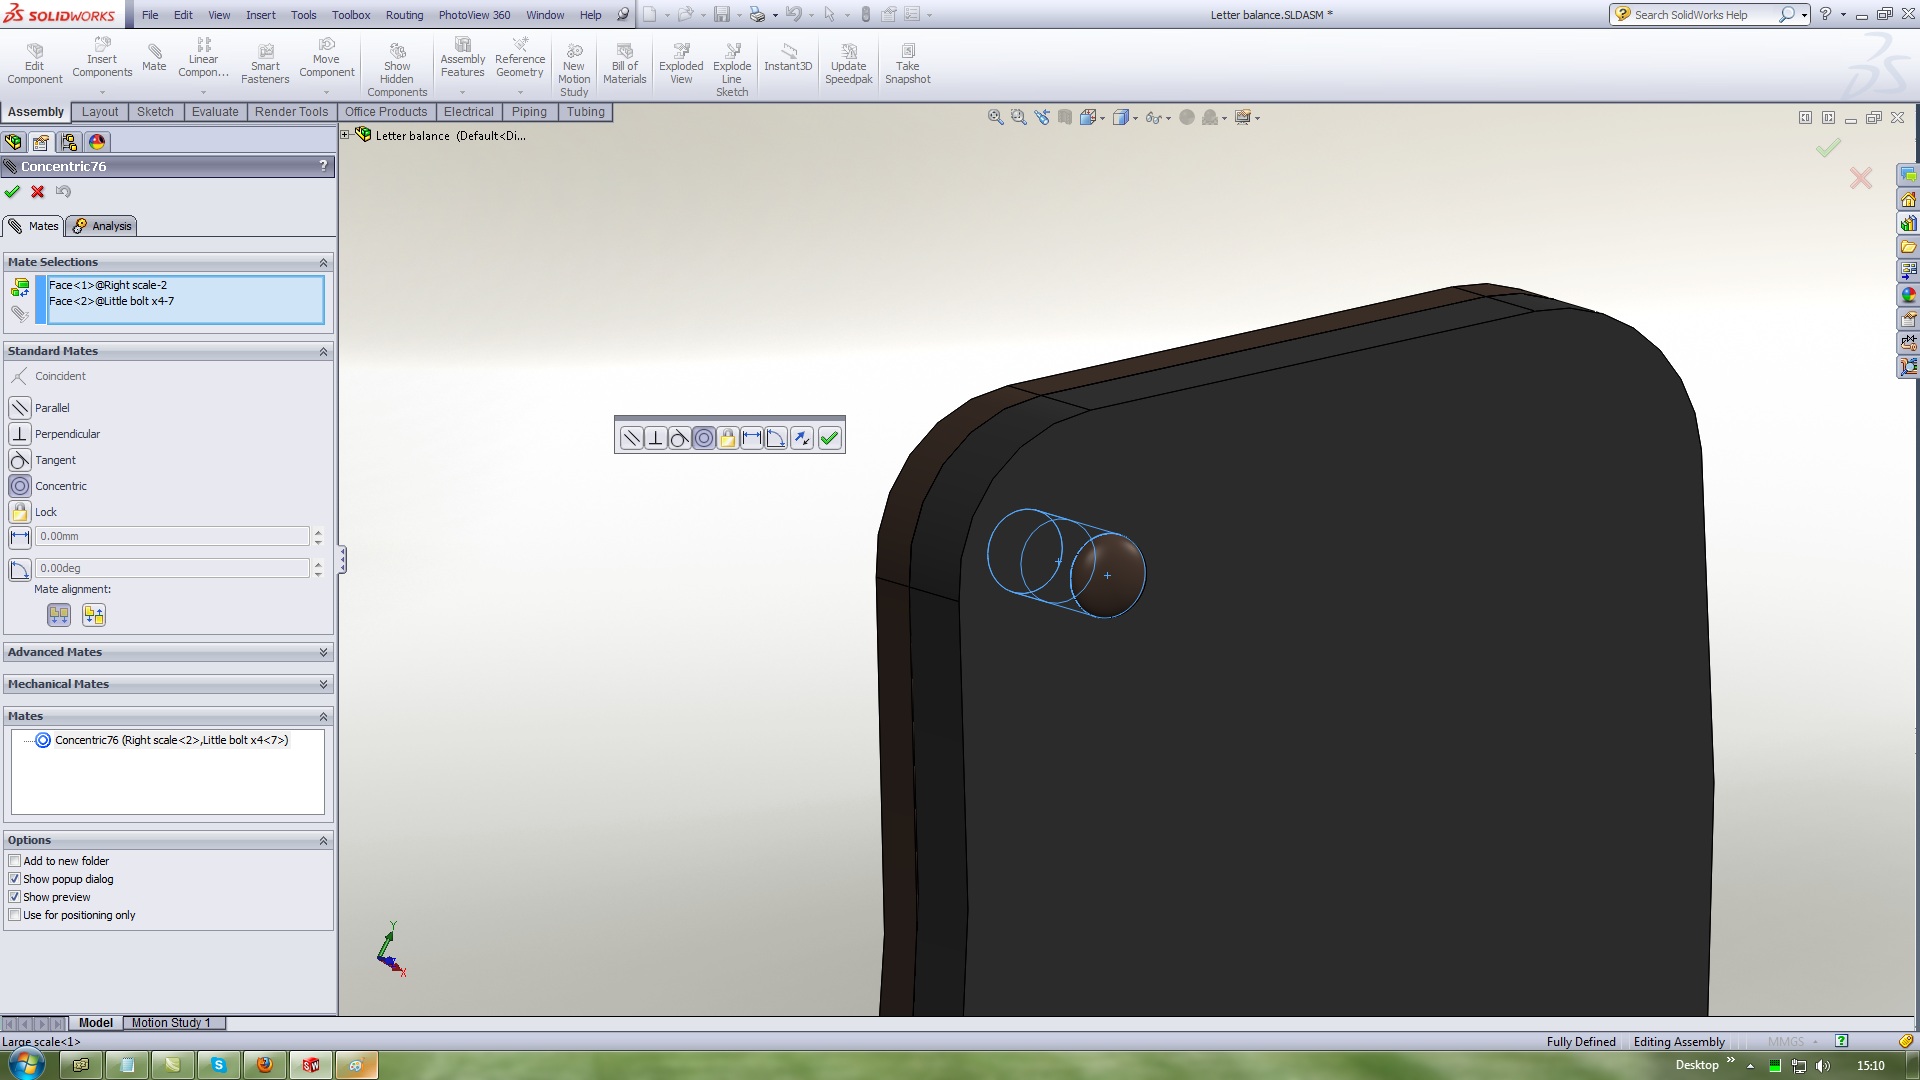This screenshot has height=1080, width=1920.
Task: Select Parallel standard mate
Action: coord(20,408)
